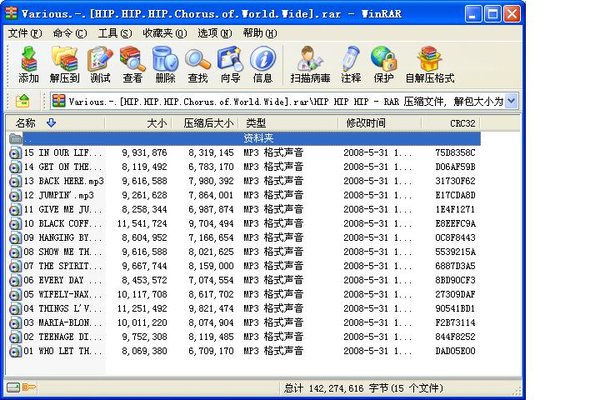
Task: Click packed size 9,821,474
Action: tap(211, 309)
